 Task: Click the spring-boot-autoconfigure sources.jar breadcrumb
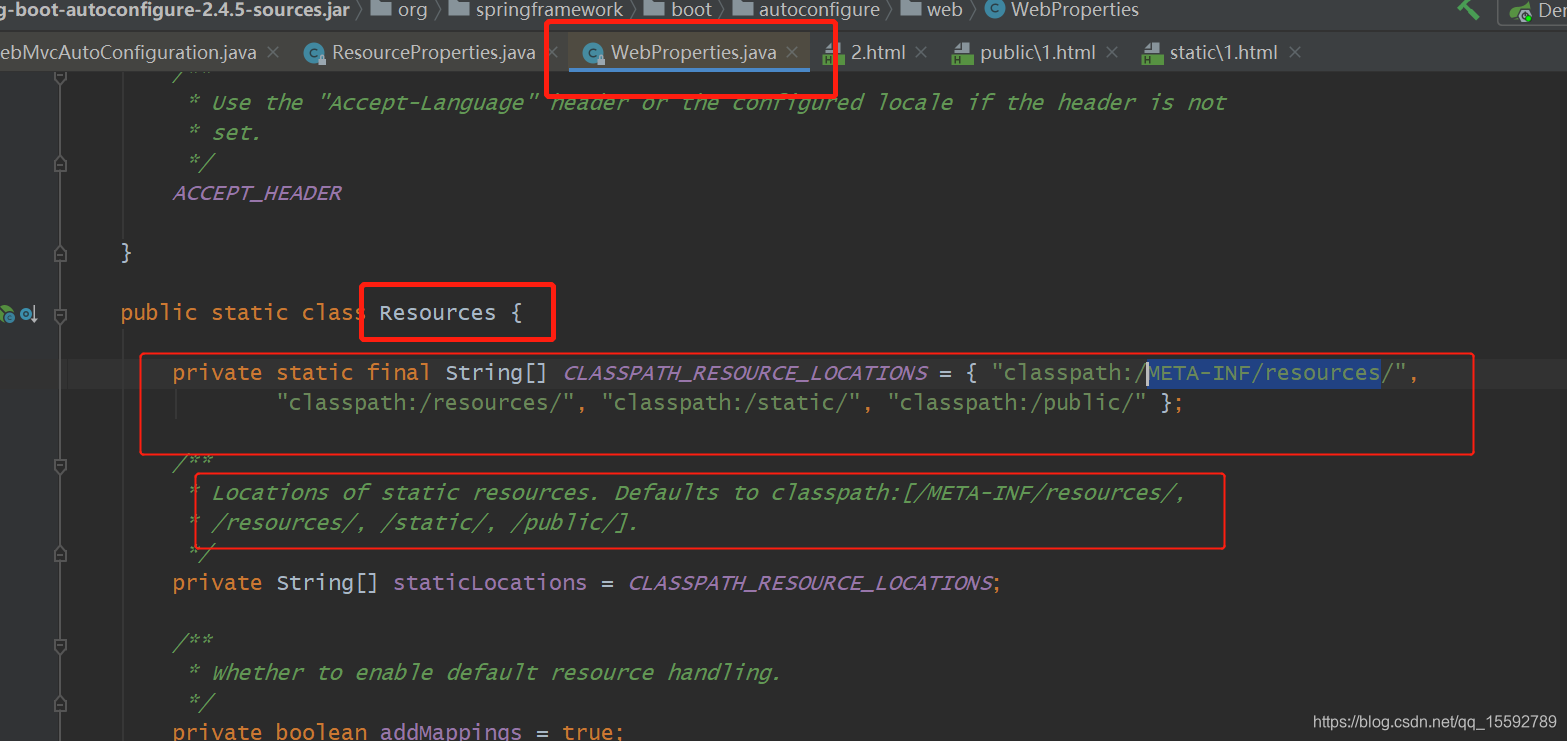pyautogui.click(x=175, y=9)
